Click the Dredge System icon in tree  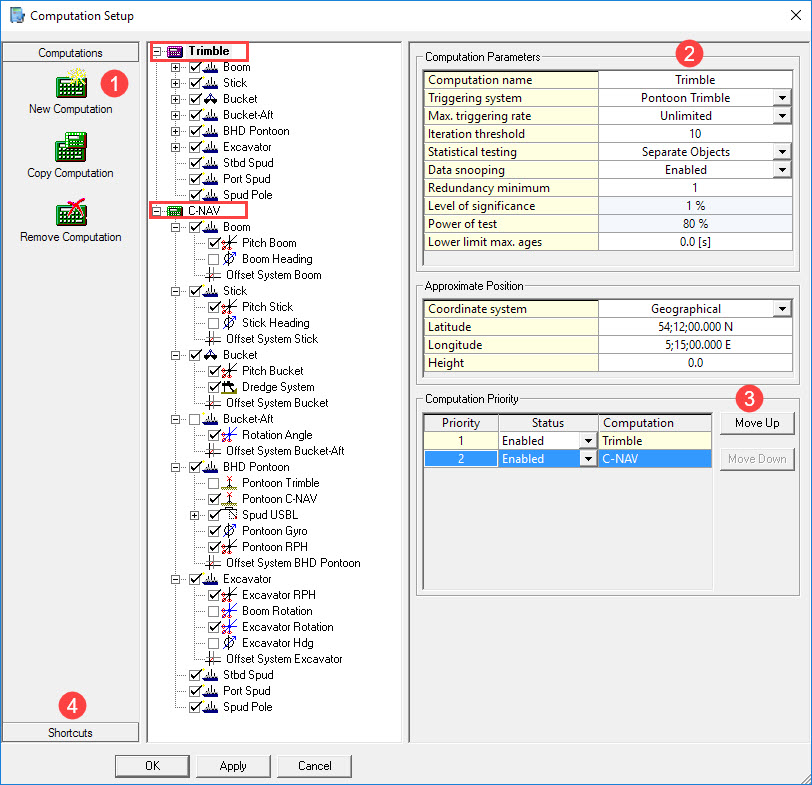tap(229, 387)
